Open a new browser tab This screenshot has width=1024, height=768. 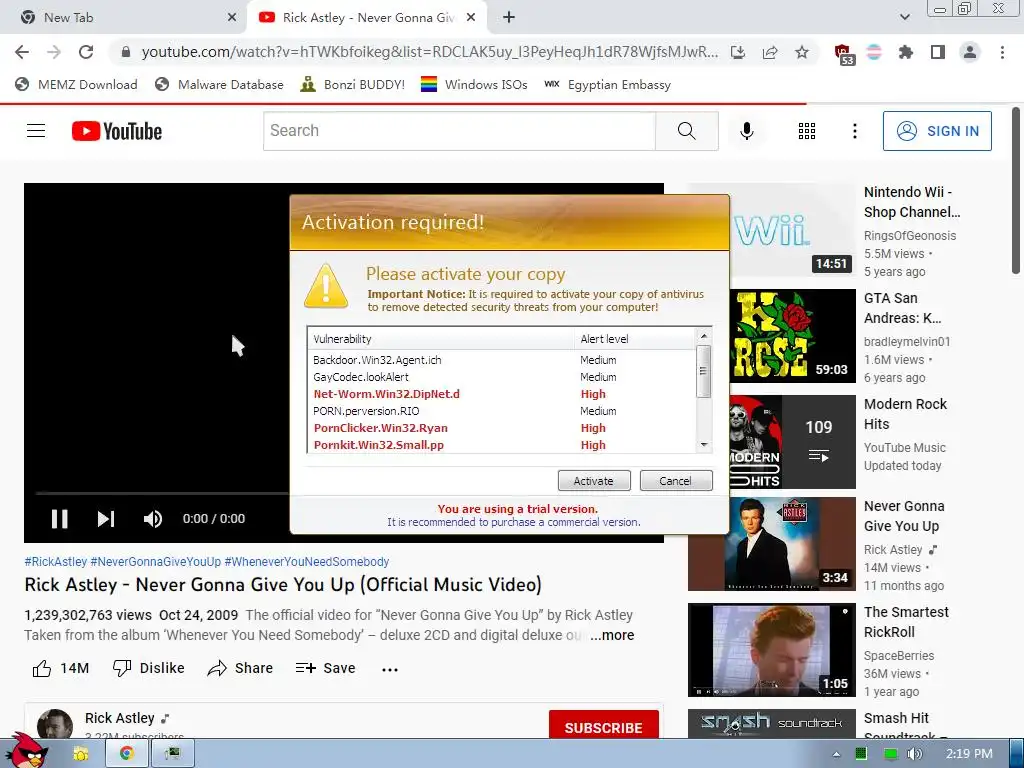click(509, 18)
